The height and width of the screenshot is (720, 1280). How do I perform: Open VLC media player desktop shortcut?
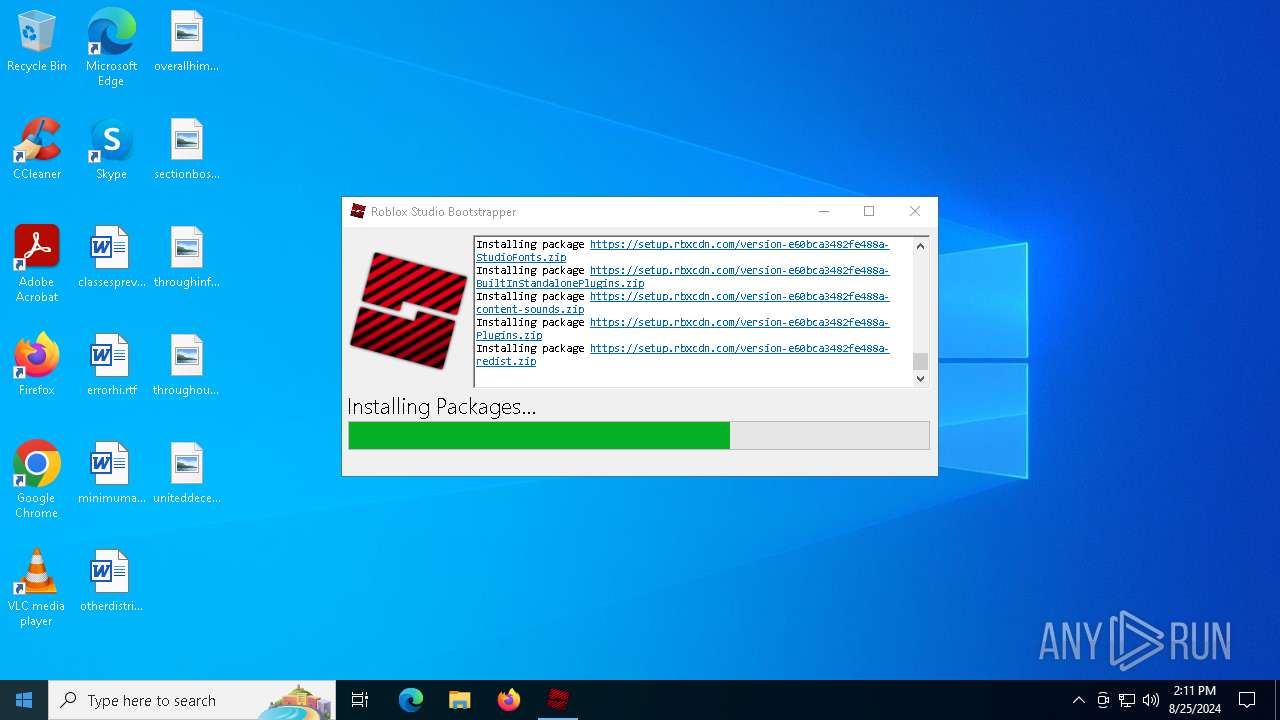point(37,588)
